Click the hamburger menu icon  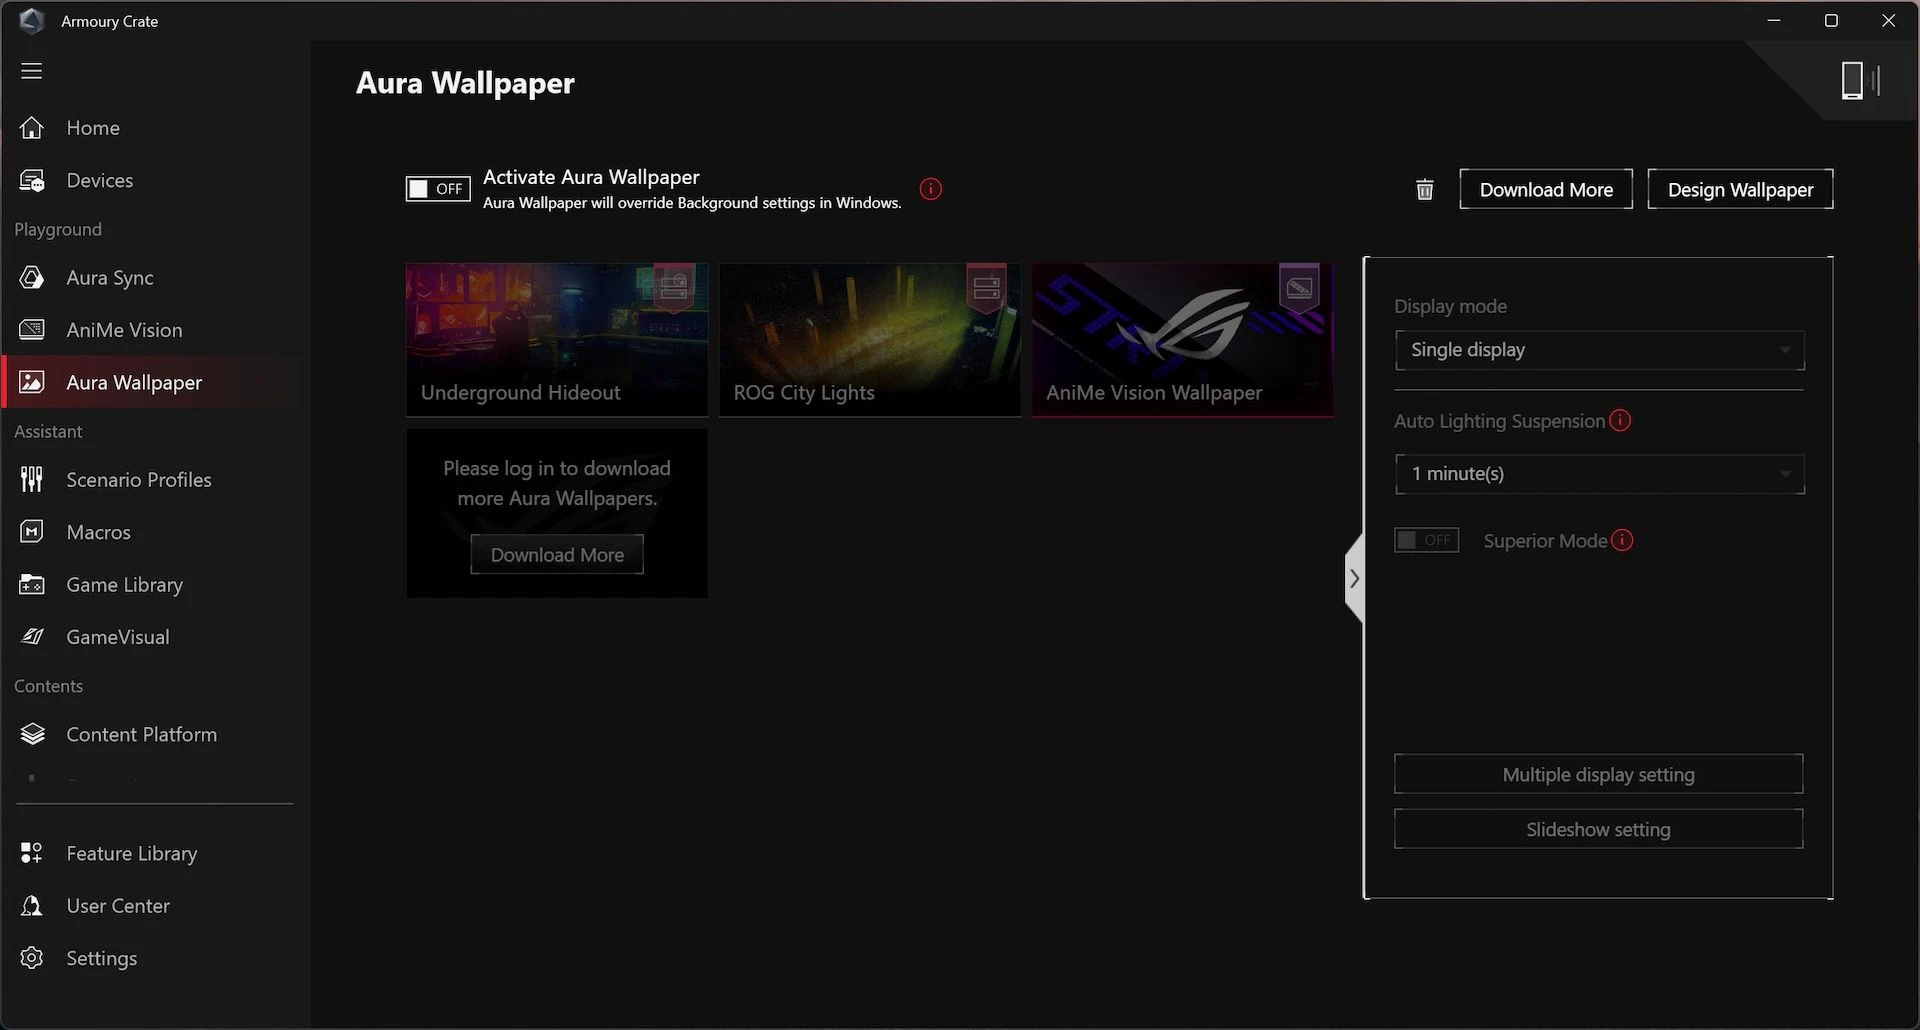pyautogui.click(x=32, y=71)
